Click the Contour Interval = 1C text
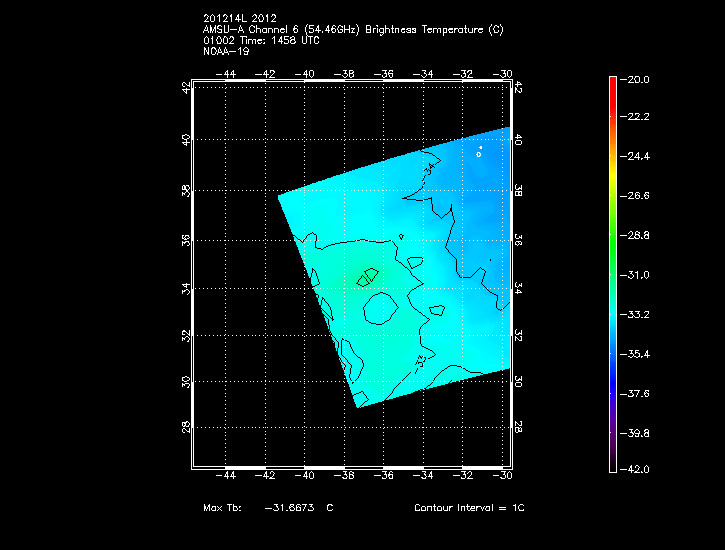 469,508
